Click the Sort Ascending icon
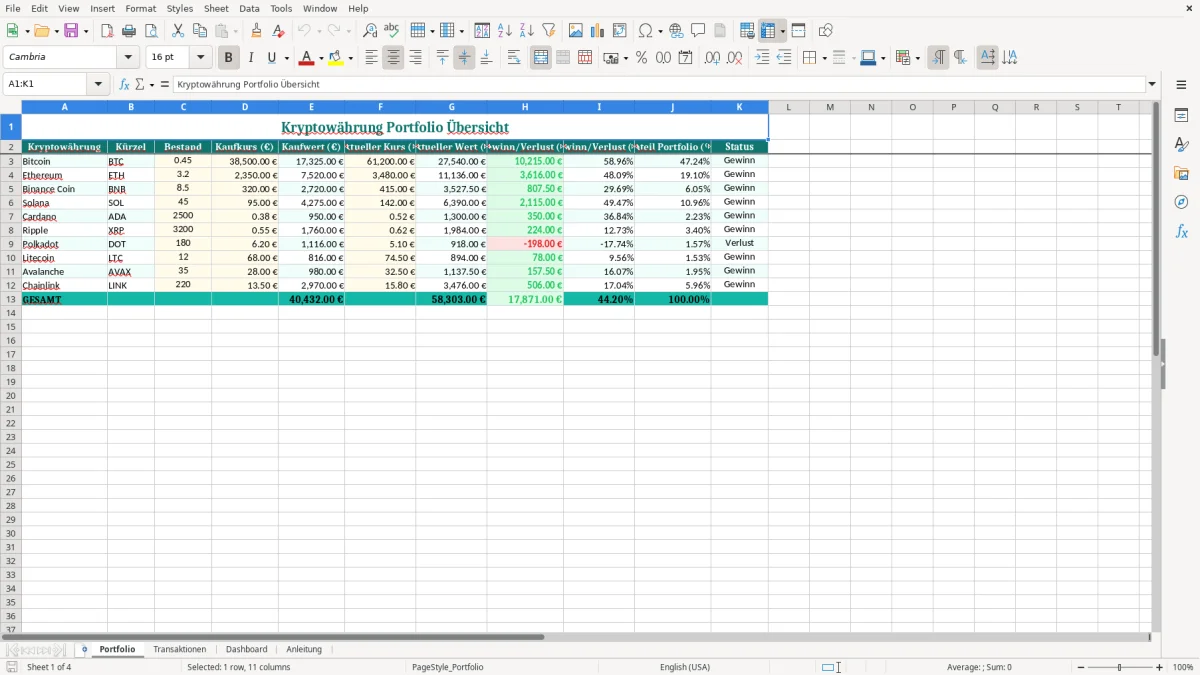 (x=504, y=31)
